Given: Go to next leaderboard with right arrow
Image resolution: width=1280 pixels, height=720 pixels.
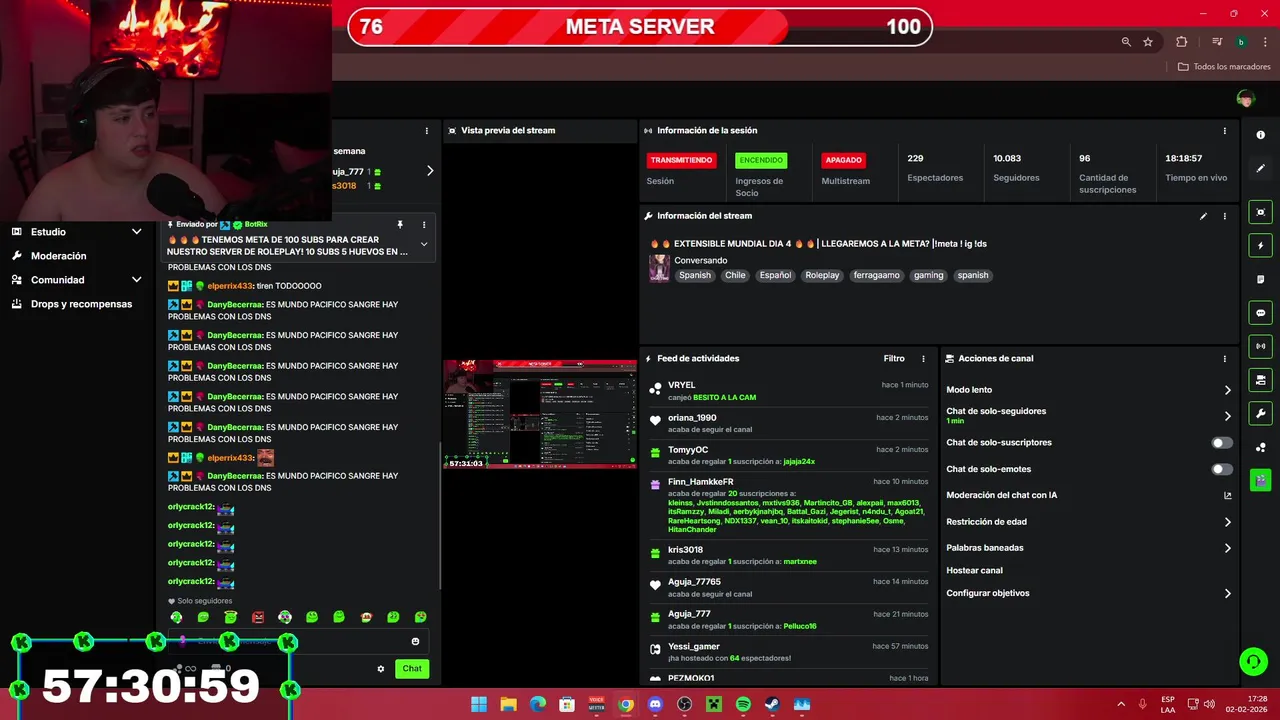Looking at the screenshot, I should 430,171.
